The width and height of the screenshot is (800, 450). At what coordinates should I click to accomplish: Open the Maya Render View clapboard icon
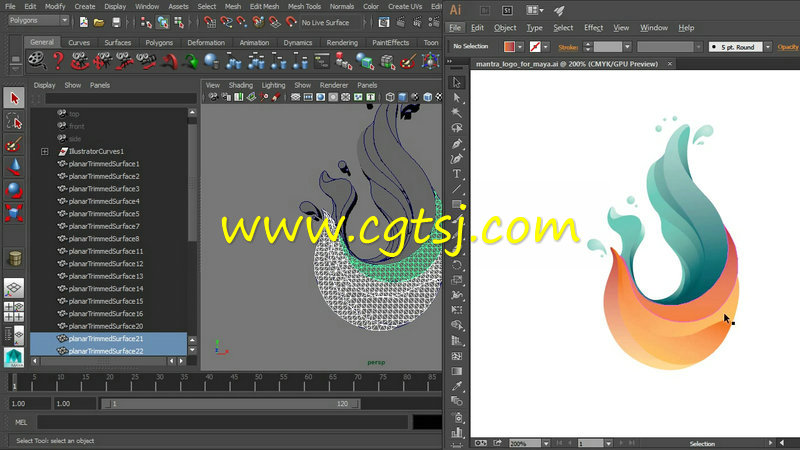point(384,22)
